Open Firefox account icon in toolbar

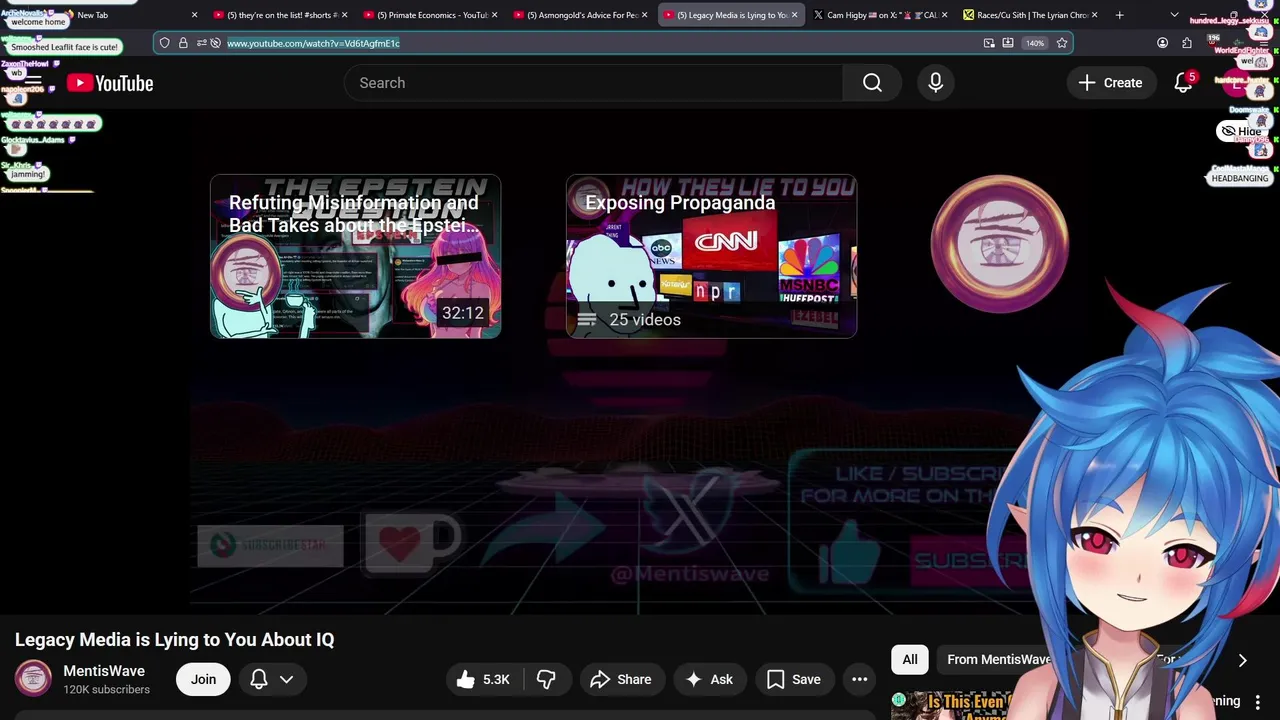(1162, 43)
